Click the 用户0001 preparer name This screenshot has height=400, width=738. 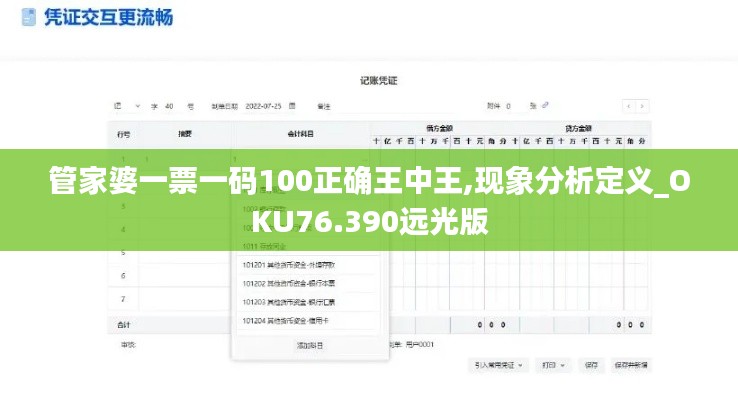click(419, 344)
